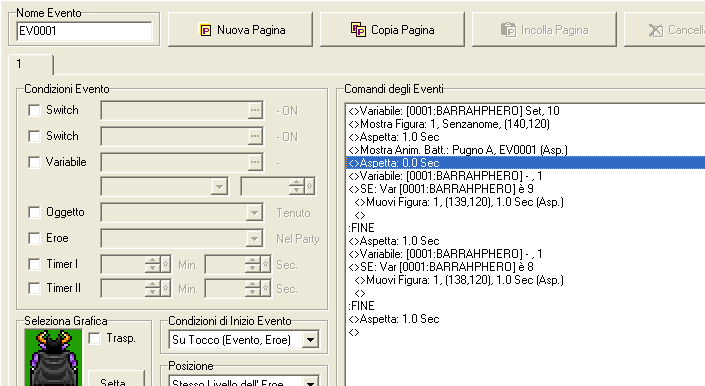The image size is (705, 386).
Task: Open the first Switch selector ellipsis button
Action: click(x=255, y=111)
